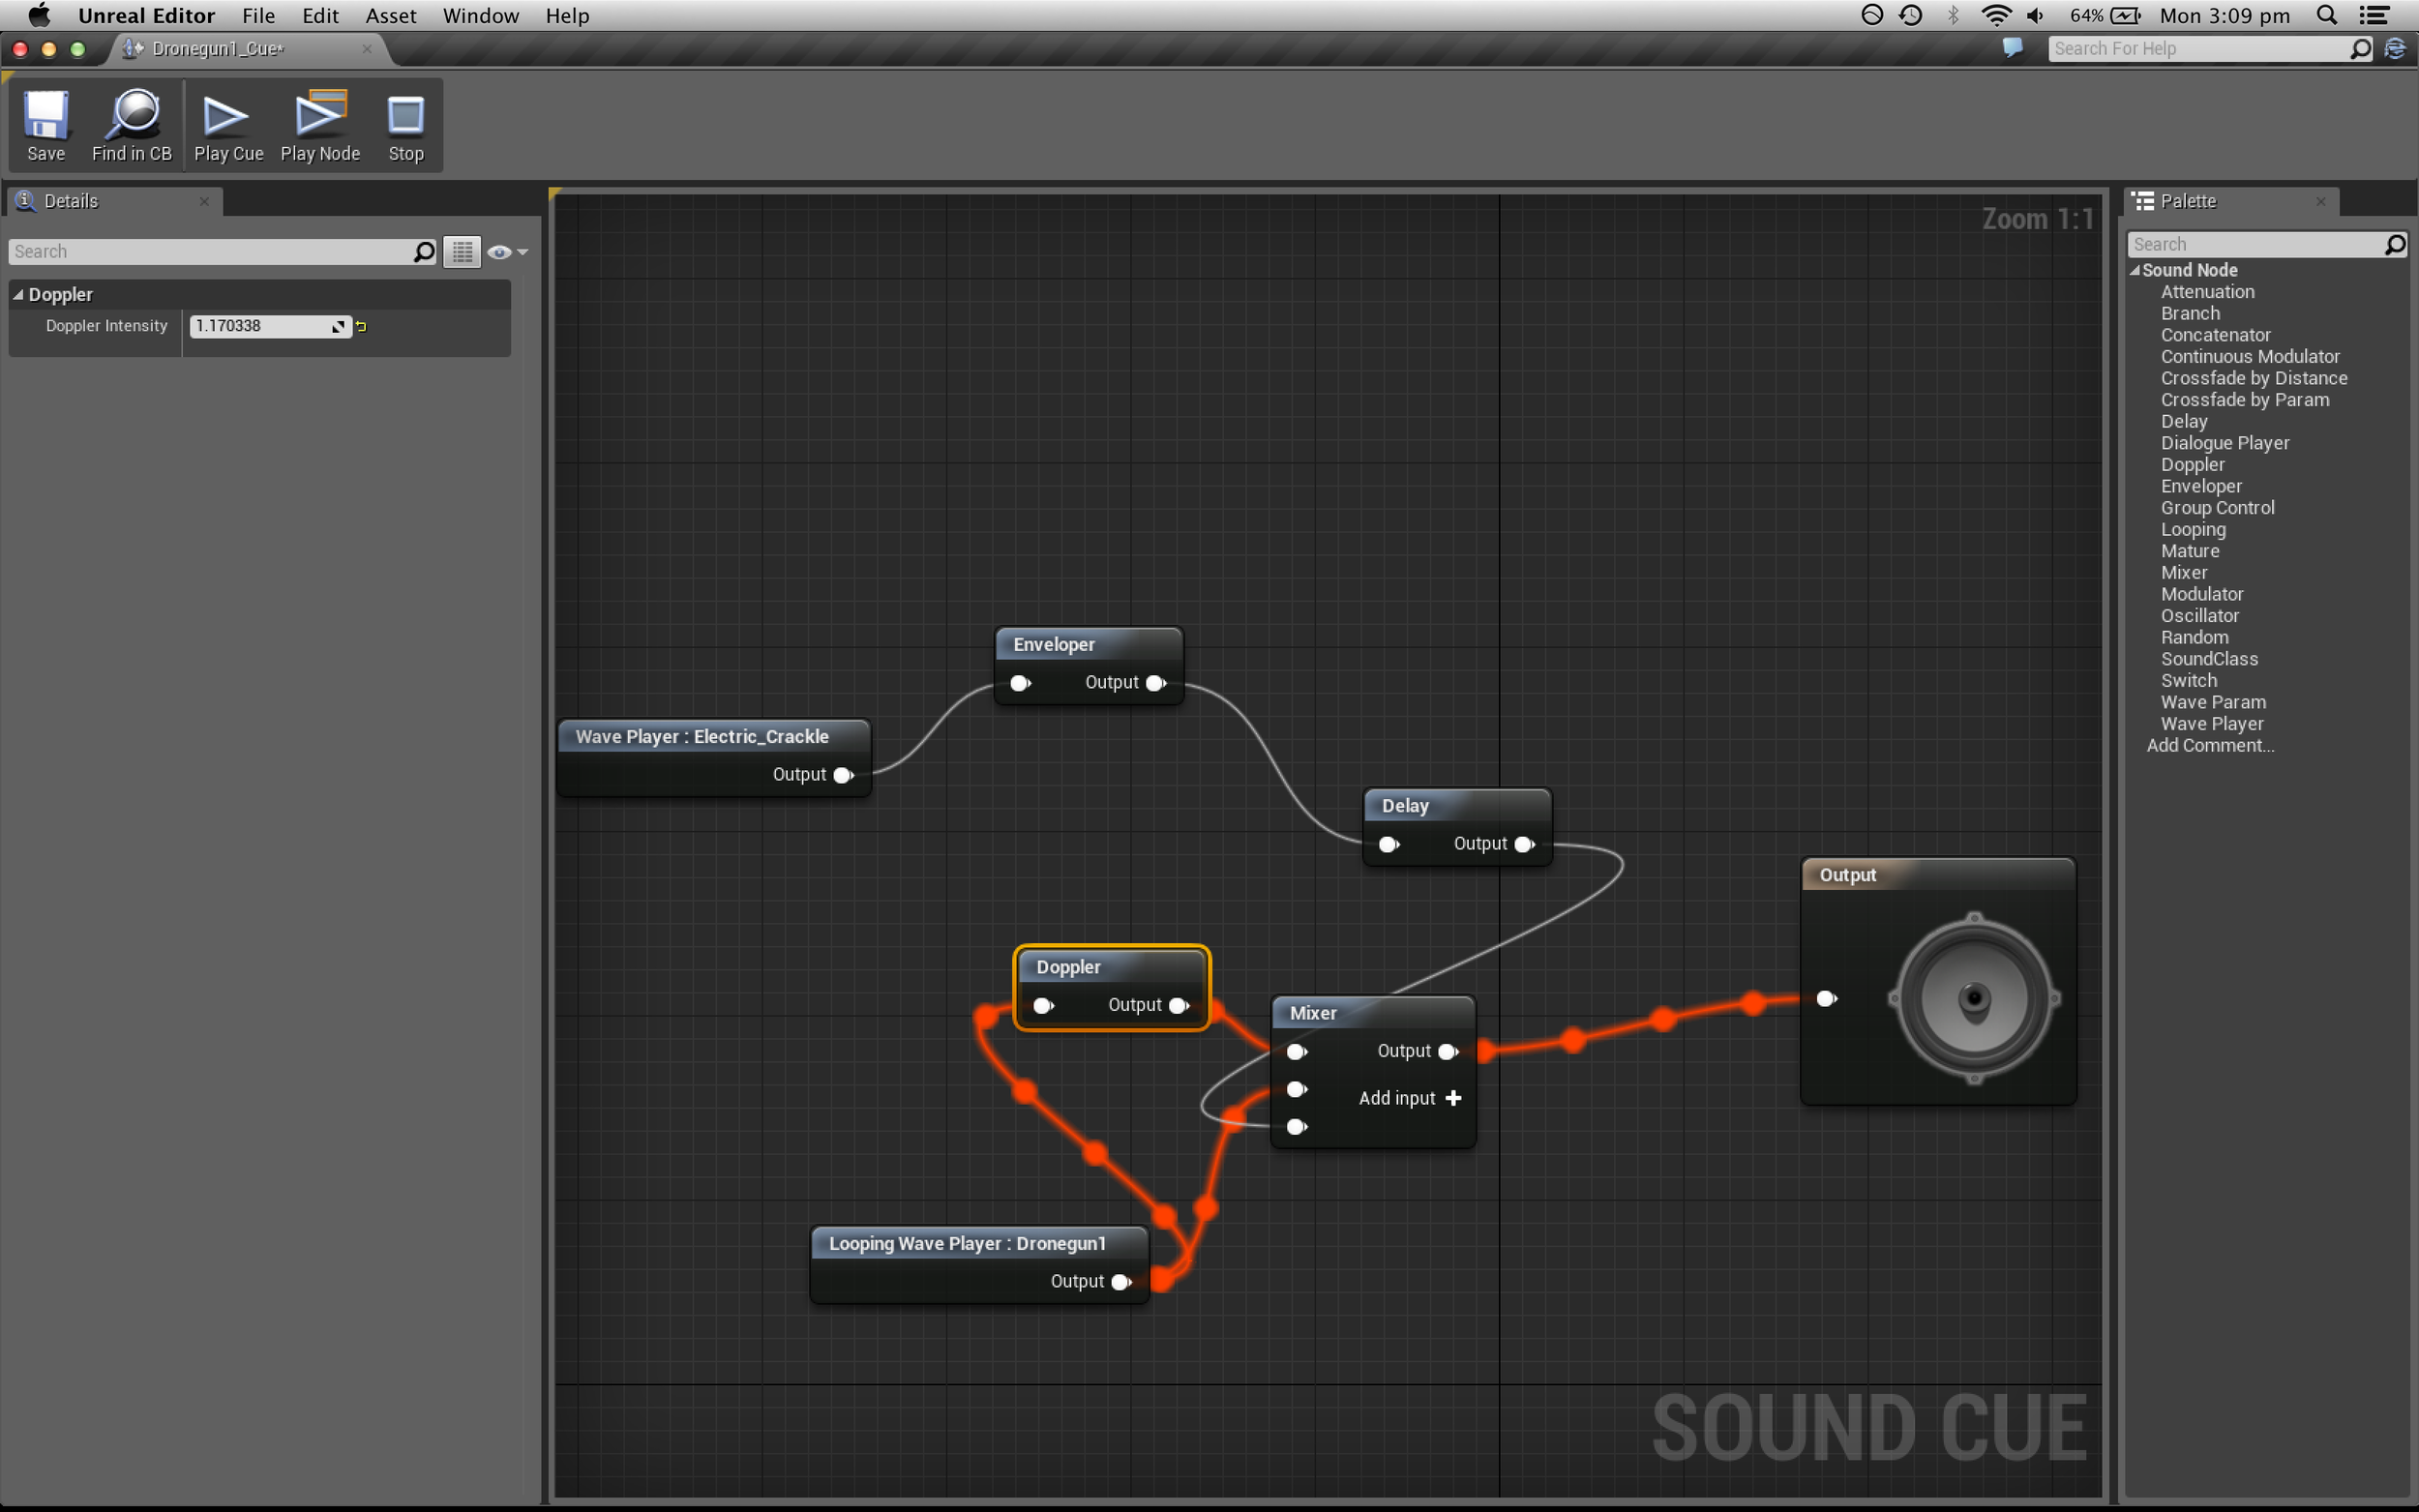Click the Details panel search field
Viewport: 2419px width, 1512px height.
(x=210, y=252)
